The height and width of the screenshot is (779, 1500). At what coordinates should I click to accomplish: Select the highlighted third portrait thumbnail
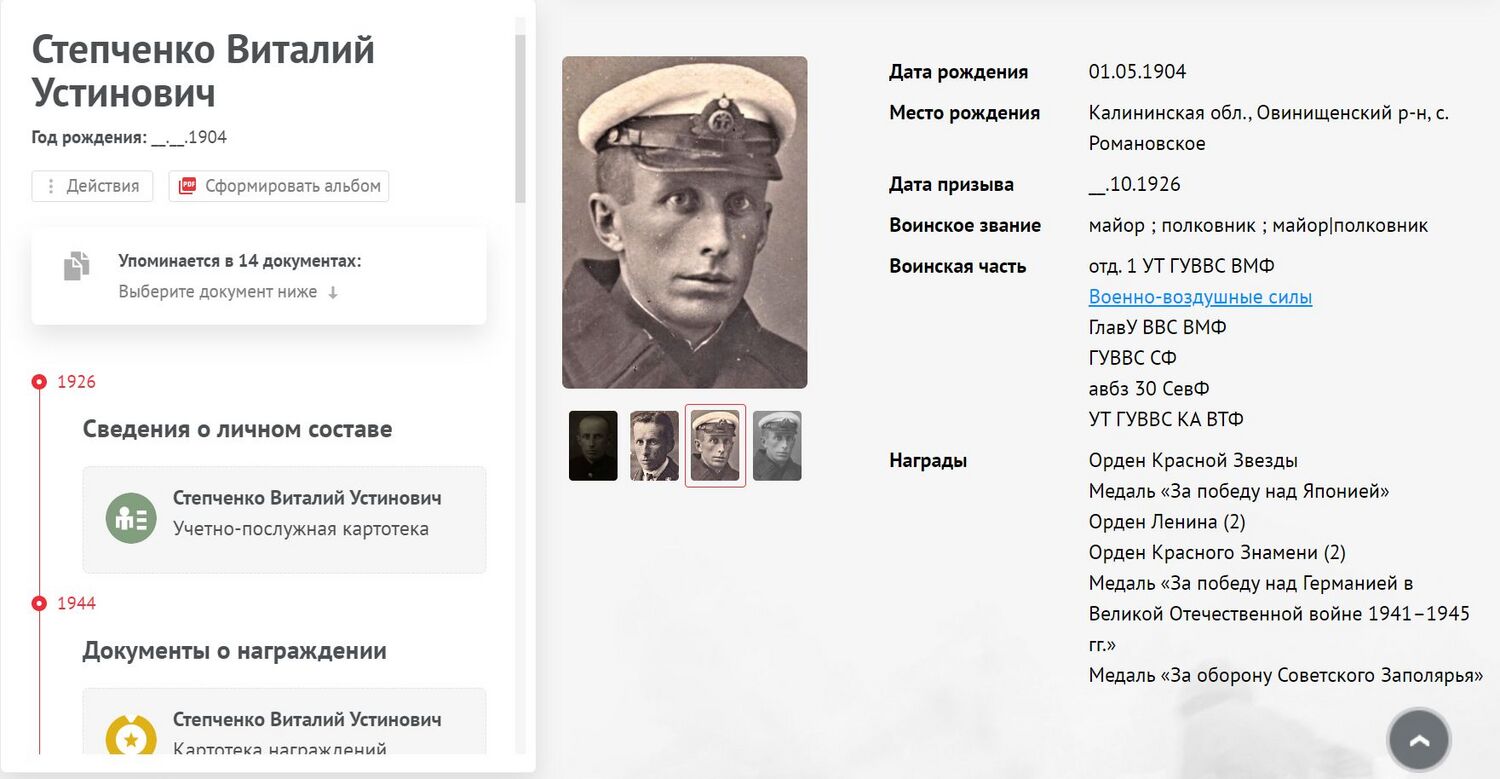(x=715, y=446)
